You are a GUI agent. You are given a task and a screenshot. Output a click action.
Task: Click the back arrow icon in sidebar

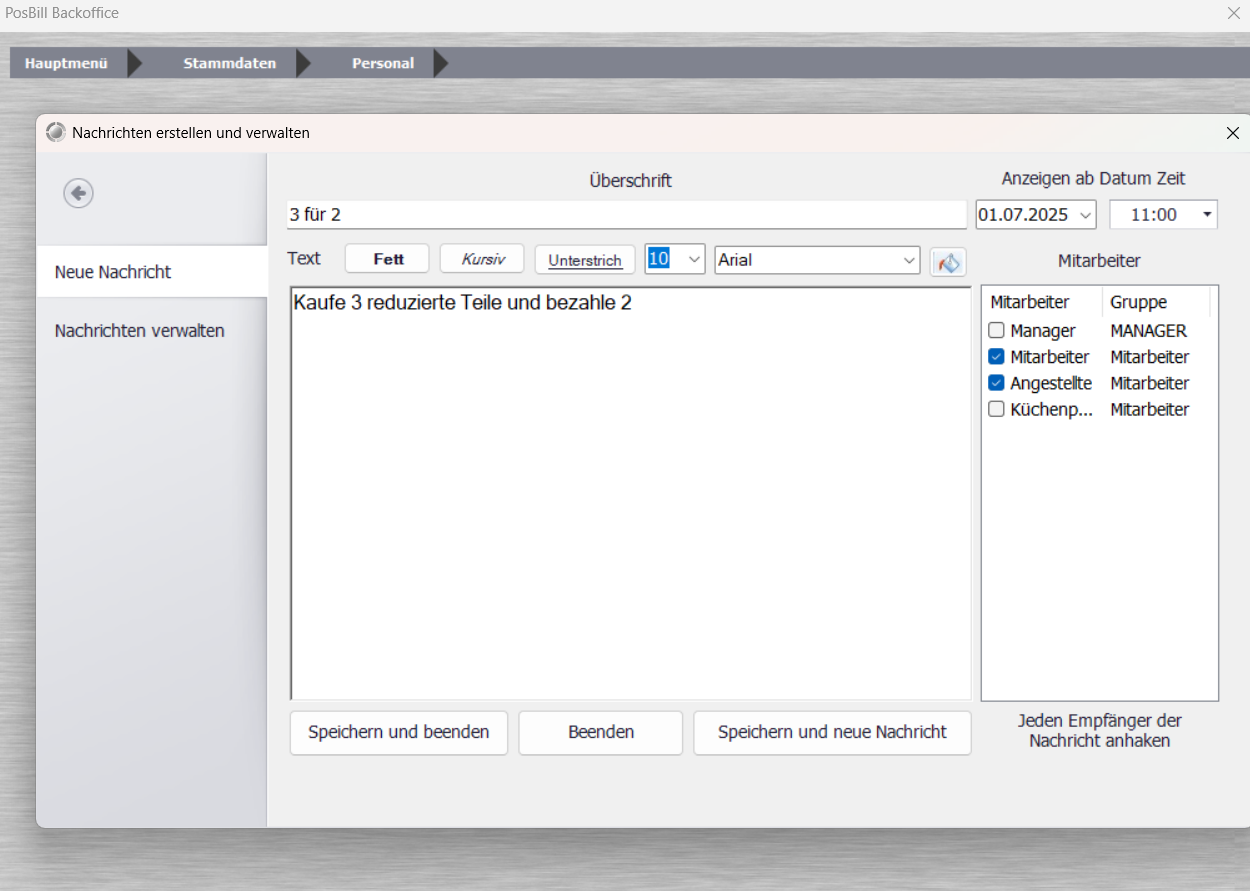pyautogui.click(x=79, y=193)
